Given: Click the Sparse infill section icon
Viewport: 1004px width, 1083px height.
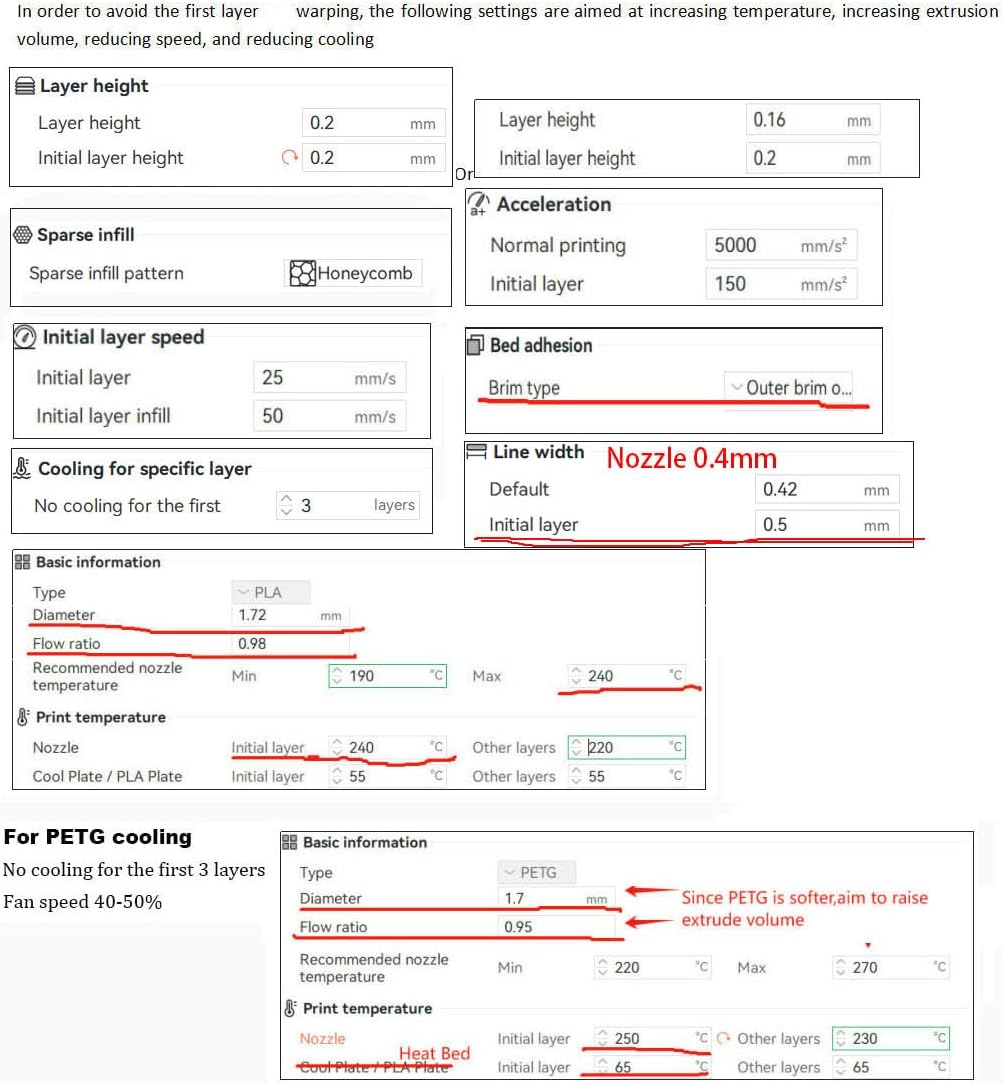Looking at the screenshot, I should tap(23, 235).
